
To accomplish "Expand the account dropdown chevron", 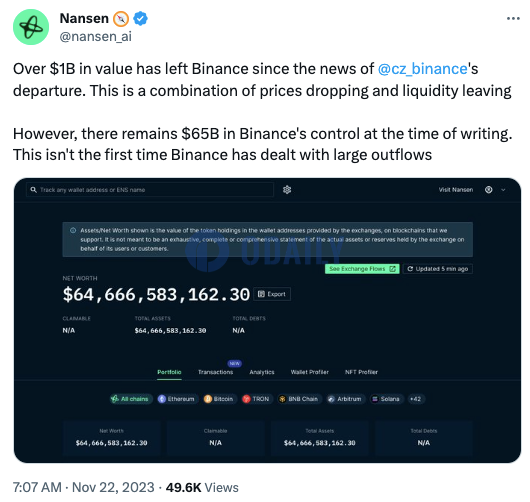I will click(503, 190).
